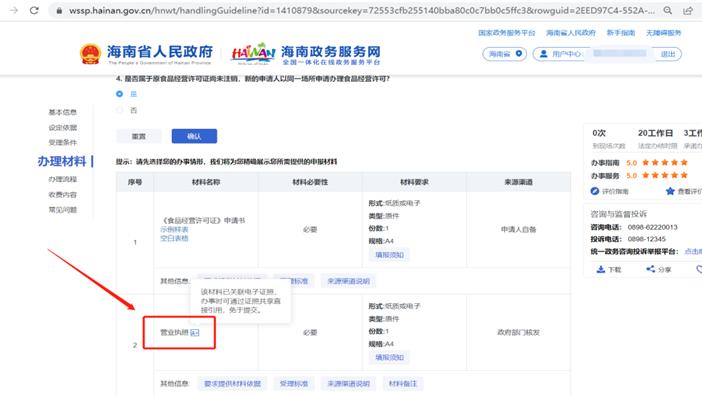Image resolution: width=702 pixels, height=396 pixels.
Task: Click 填报须知 in row 1
Action: 390,255
